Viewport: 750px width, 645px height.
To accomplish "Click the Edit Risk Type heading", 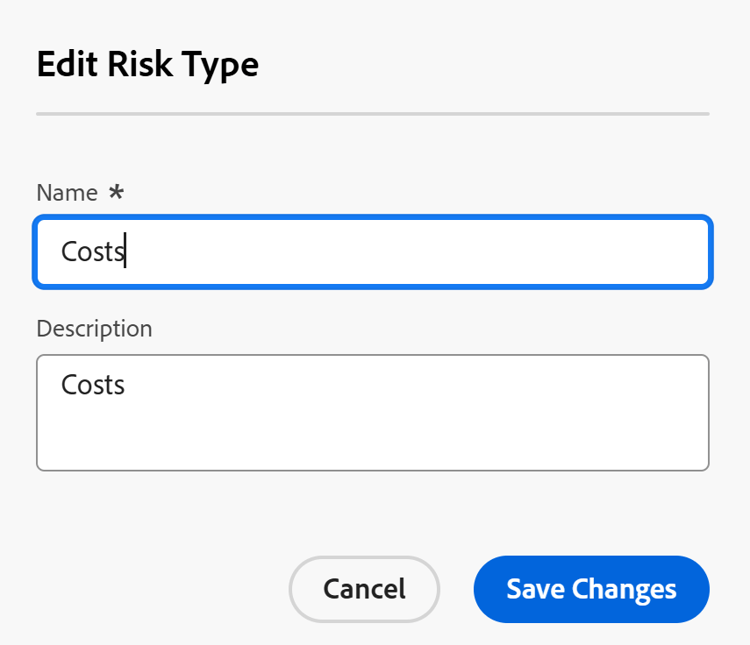I will pos(147,64).
